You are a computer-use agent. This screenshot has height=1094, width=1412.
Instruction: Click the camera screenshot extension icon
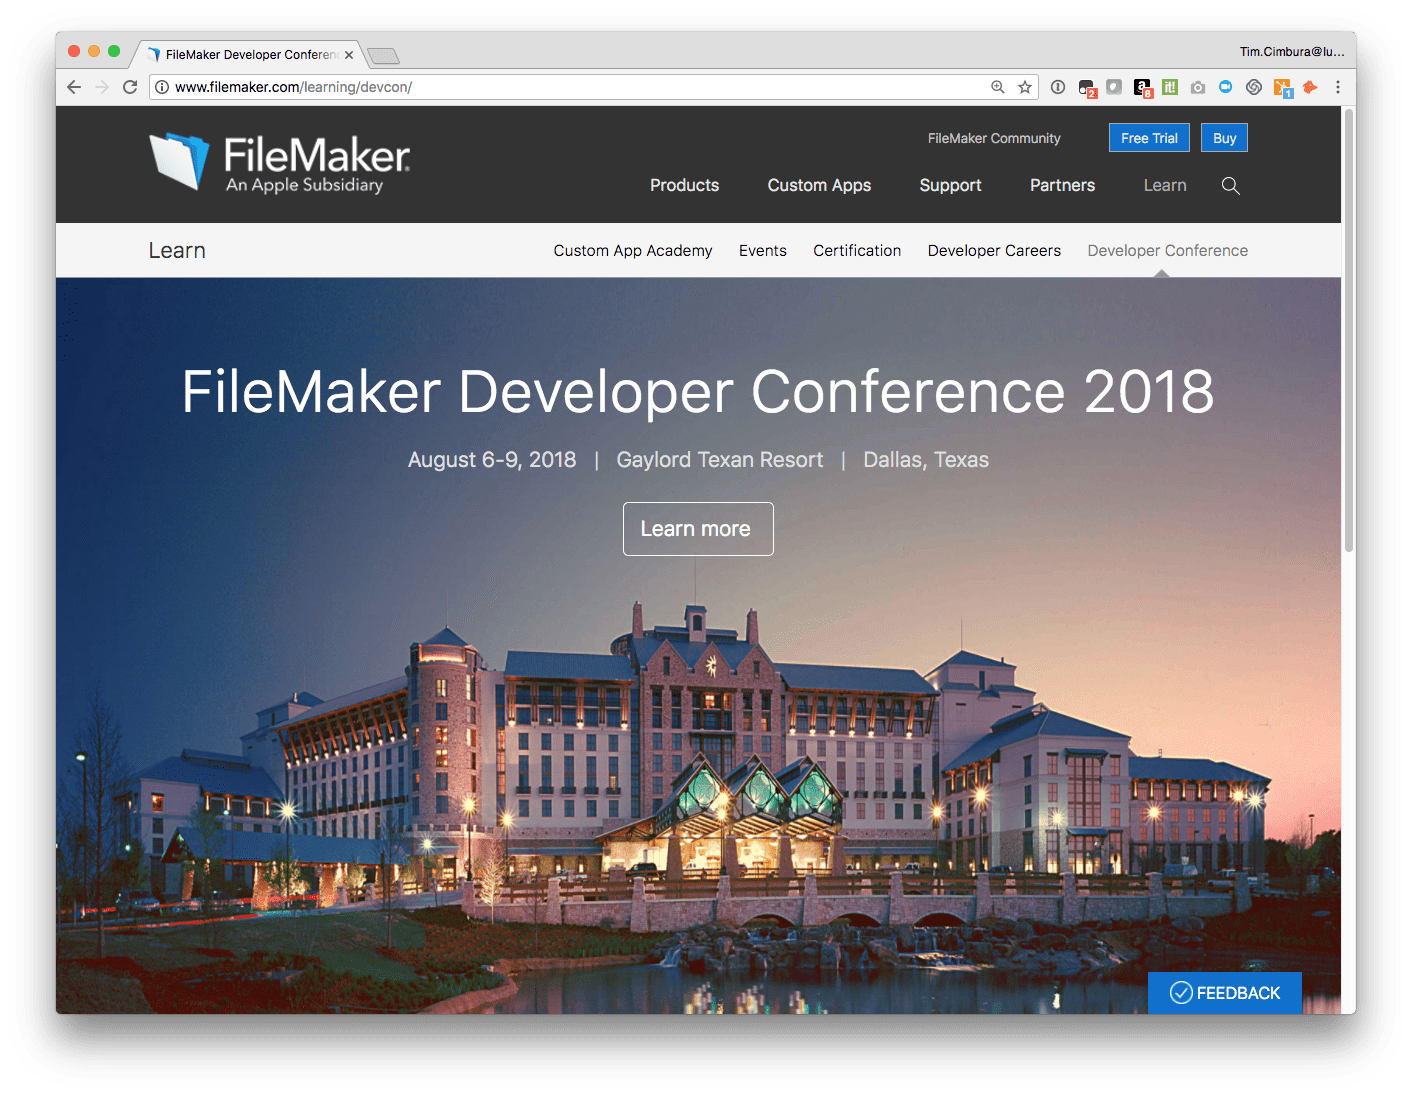pos(1198,87)
